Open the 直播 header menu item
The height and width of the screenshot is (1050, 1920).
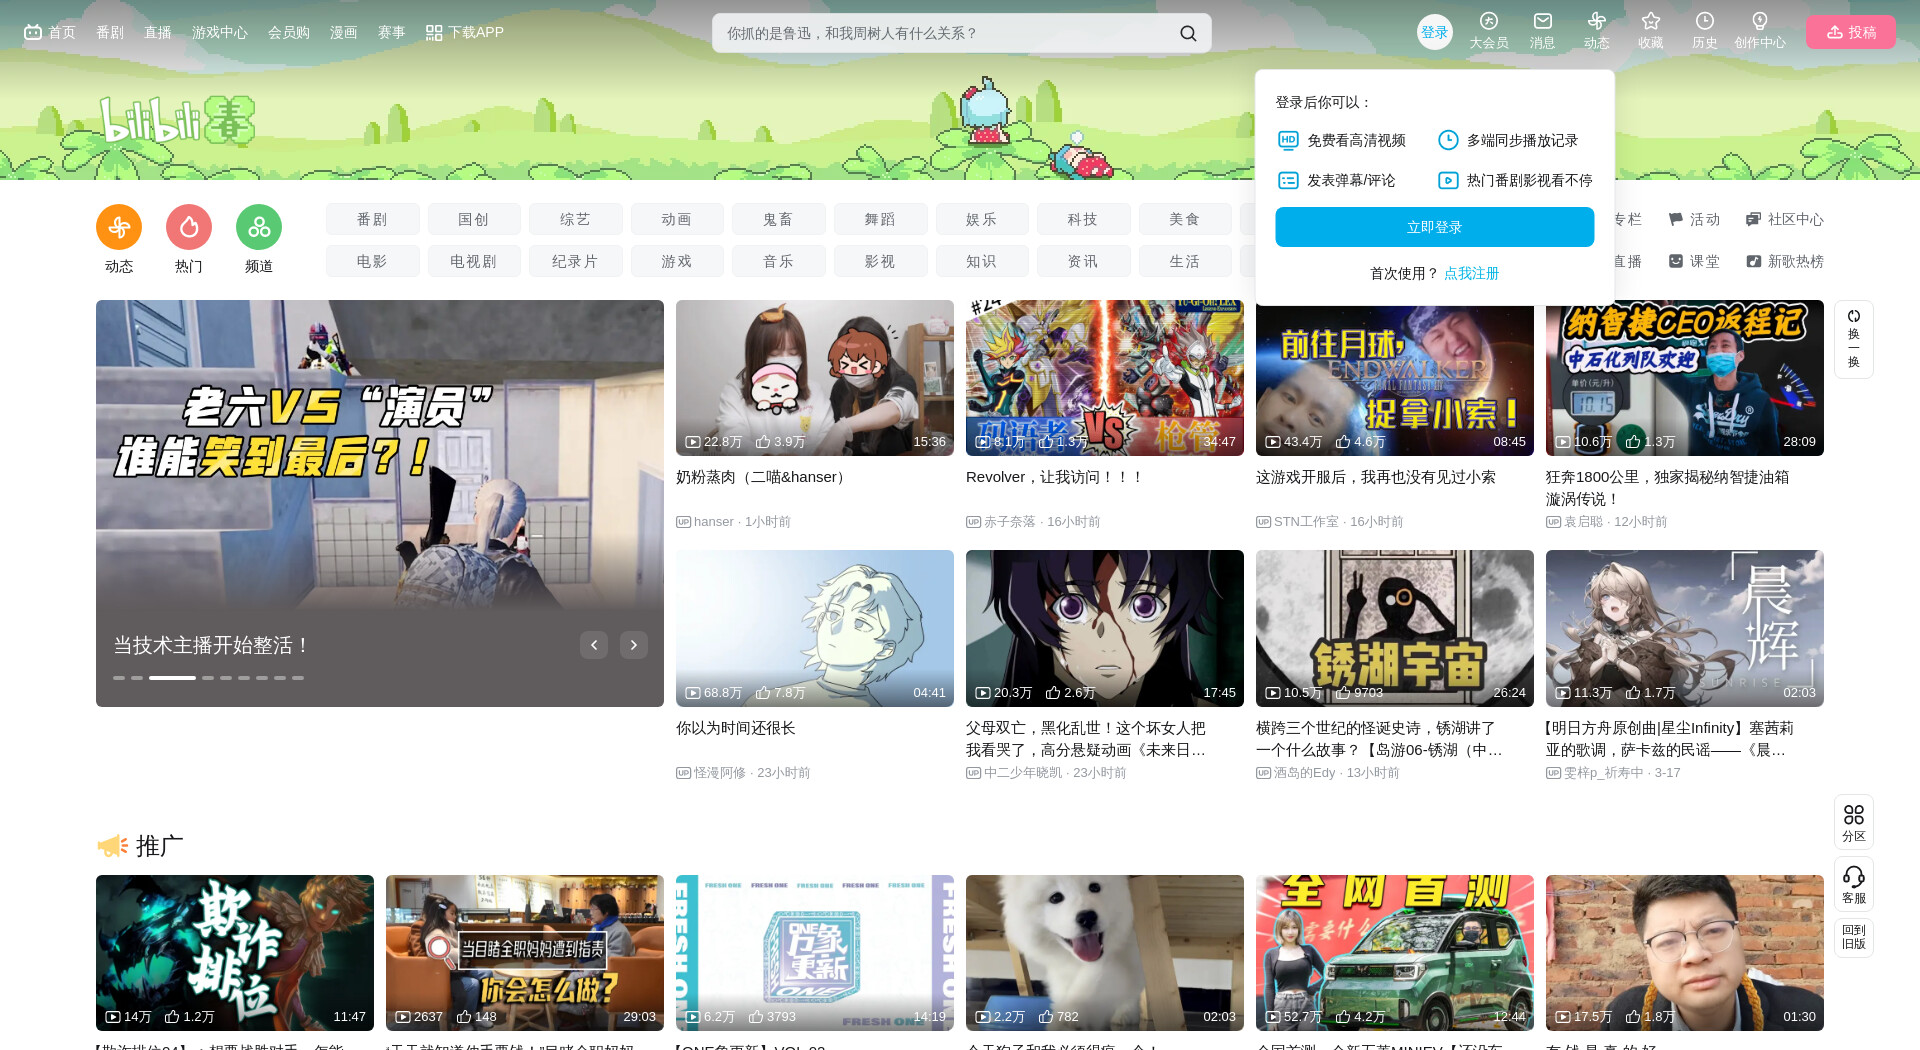[158, 32]
